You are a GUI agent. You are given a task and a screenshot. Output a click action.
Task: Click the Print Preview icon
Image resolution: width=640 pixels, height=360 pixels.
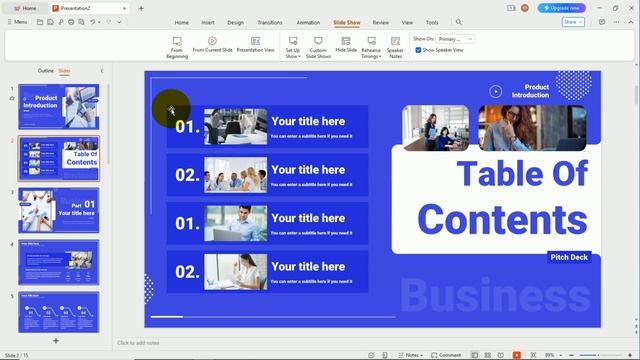(x=82, y=22)
